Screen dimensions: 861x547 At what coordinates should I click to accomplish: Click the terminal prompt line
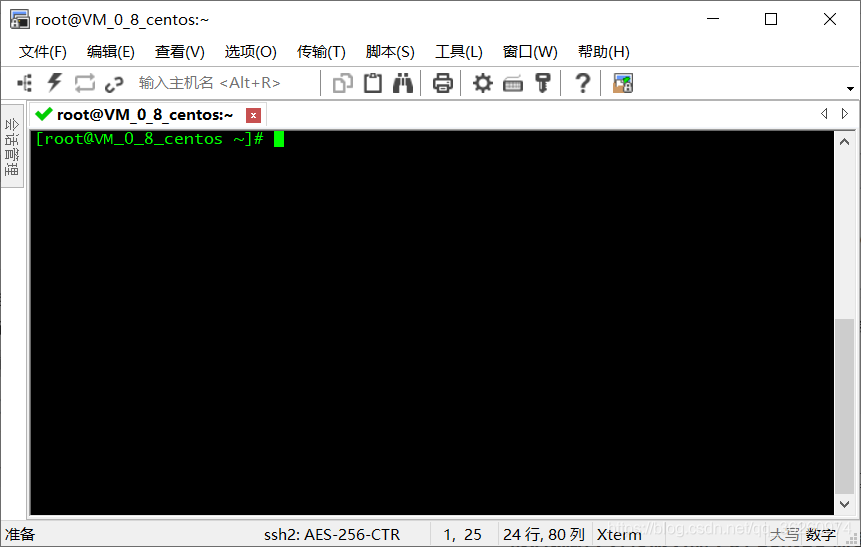[x=159, y=139]
